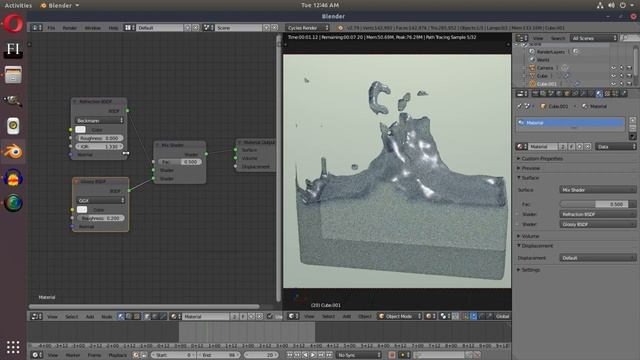Toggle visibility eye for Cube.001
Screen dimensions: 640x360
click(613, 84)
